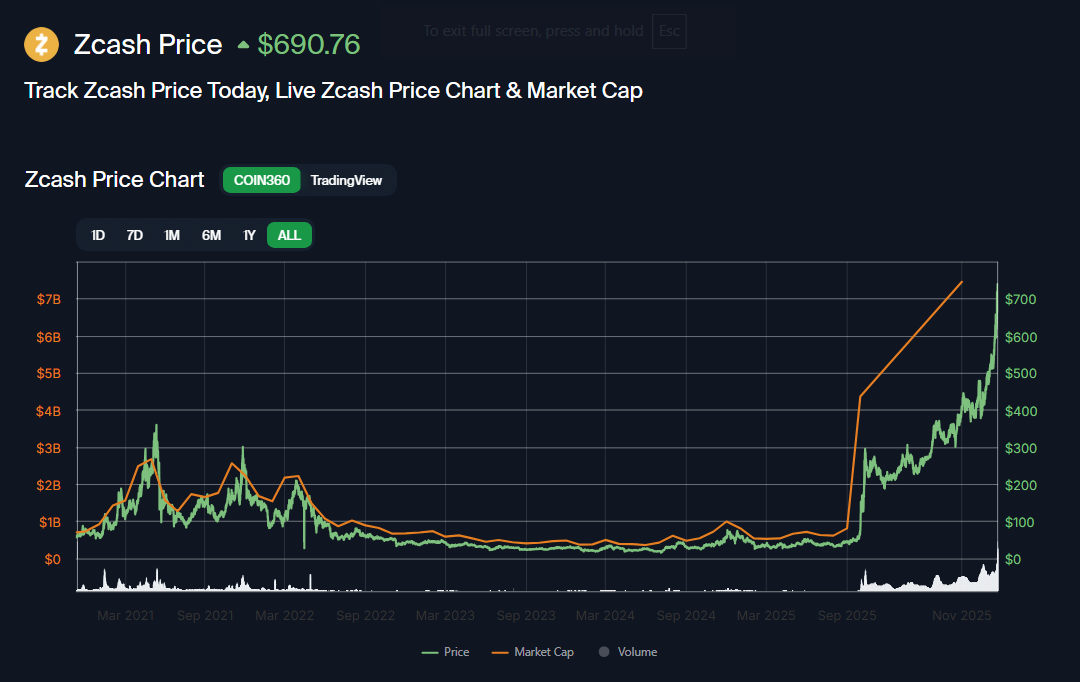Image resolution: width=1080 pixels, height=682 pixels.
Task: Switch chart range to 1Y
Action: pyautogui.click(x=249, y=235)
